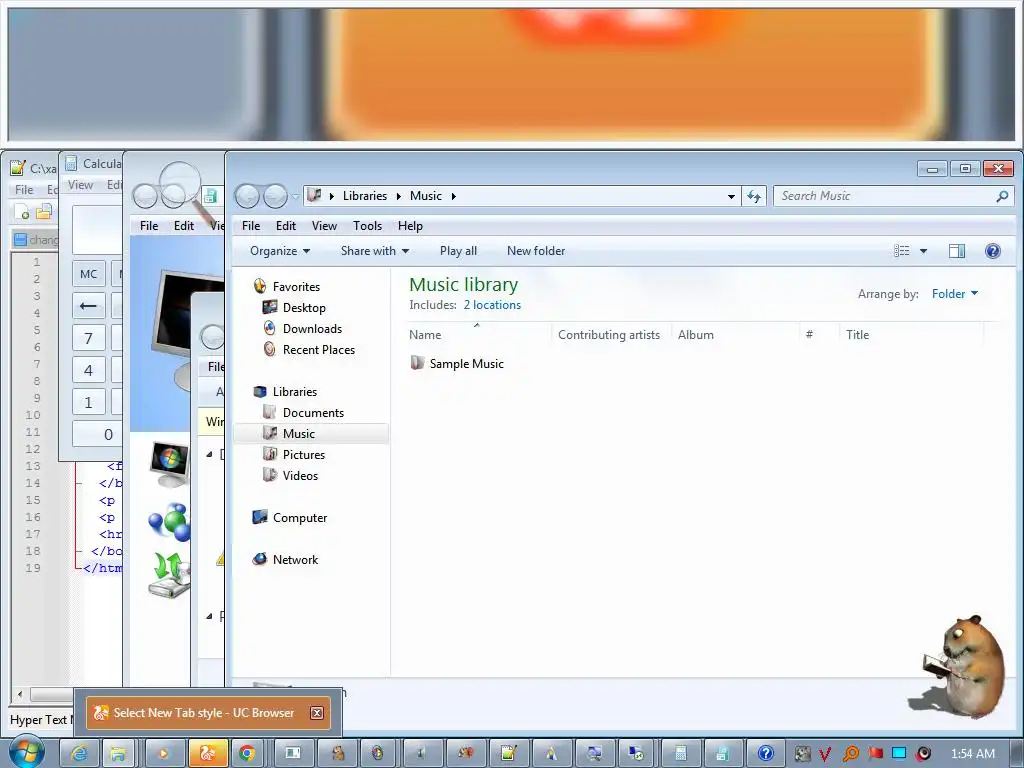Click the Libraries breadcrumb segment
The width and height of the screenshot is (1024, 768).
coord(364,196)
